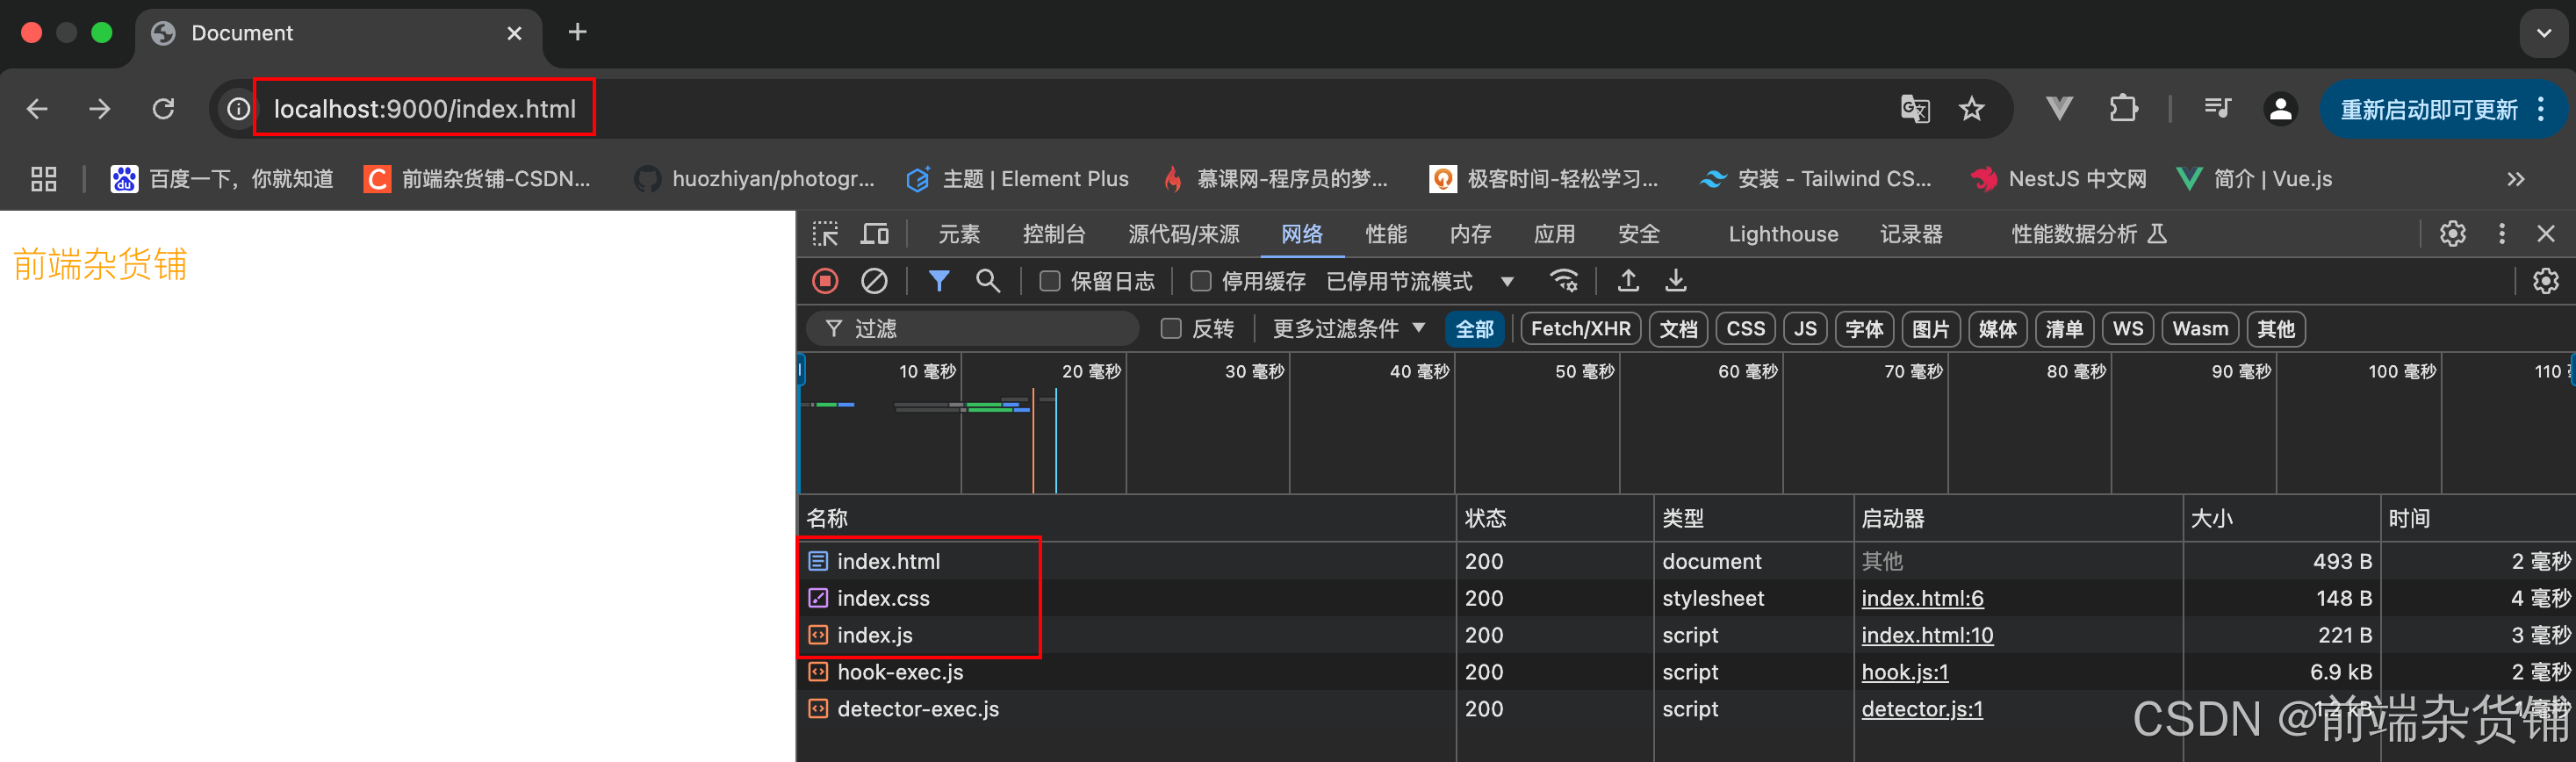Open initiator link detector.js:1
Screen dimensions: 2576x762
(1921, 709)
